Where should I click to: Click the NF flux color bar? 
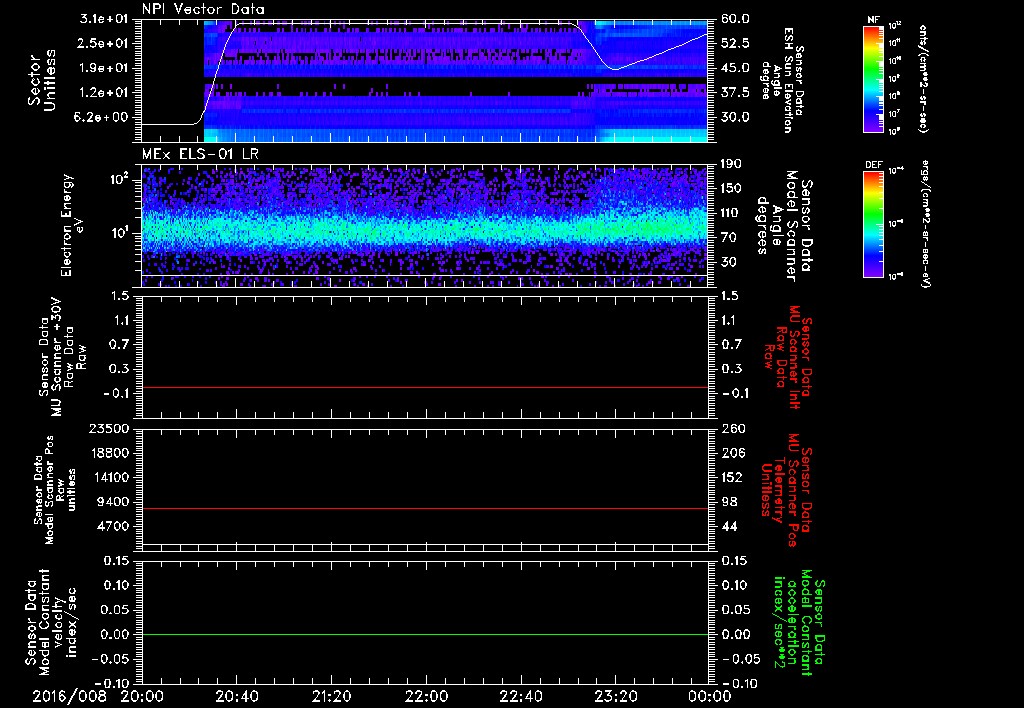point(873,78)
